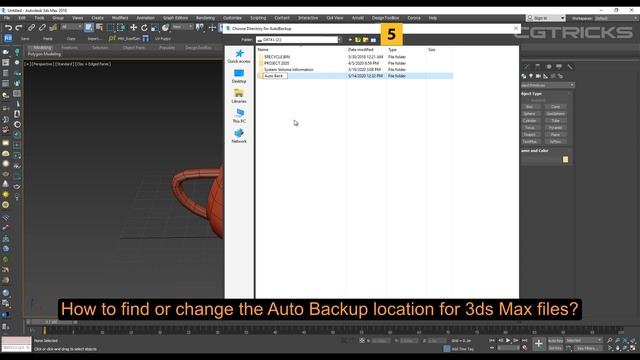Screen dimensions: 640x360
Task: Open the Modifiers menu
Action: [120, 18]
